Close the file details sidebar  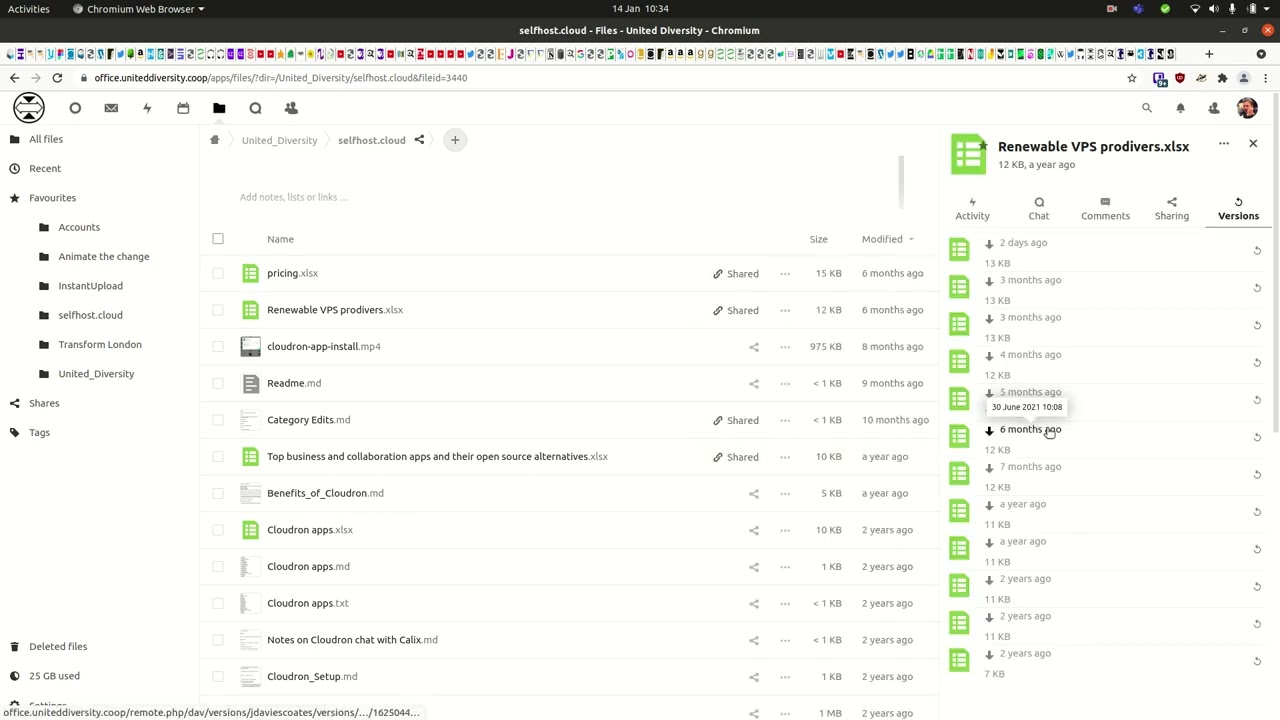coord(1253,144)
